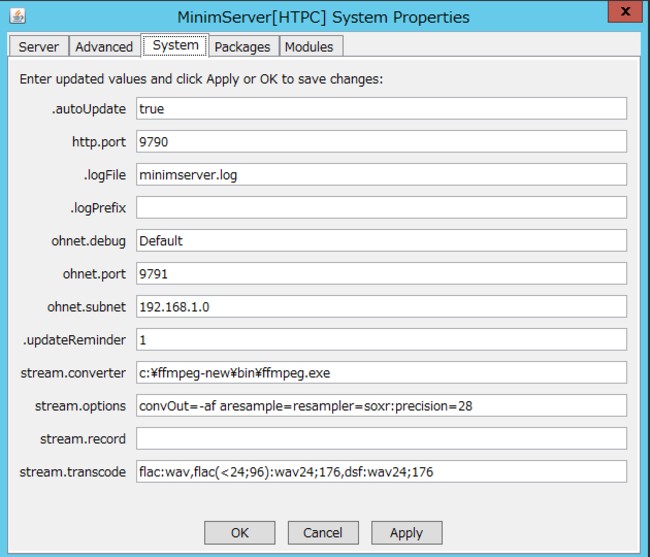Click the 'Enter updated values' instruction text
The height and width of the screenshot is (557, 650).
201,79
